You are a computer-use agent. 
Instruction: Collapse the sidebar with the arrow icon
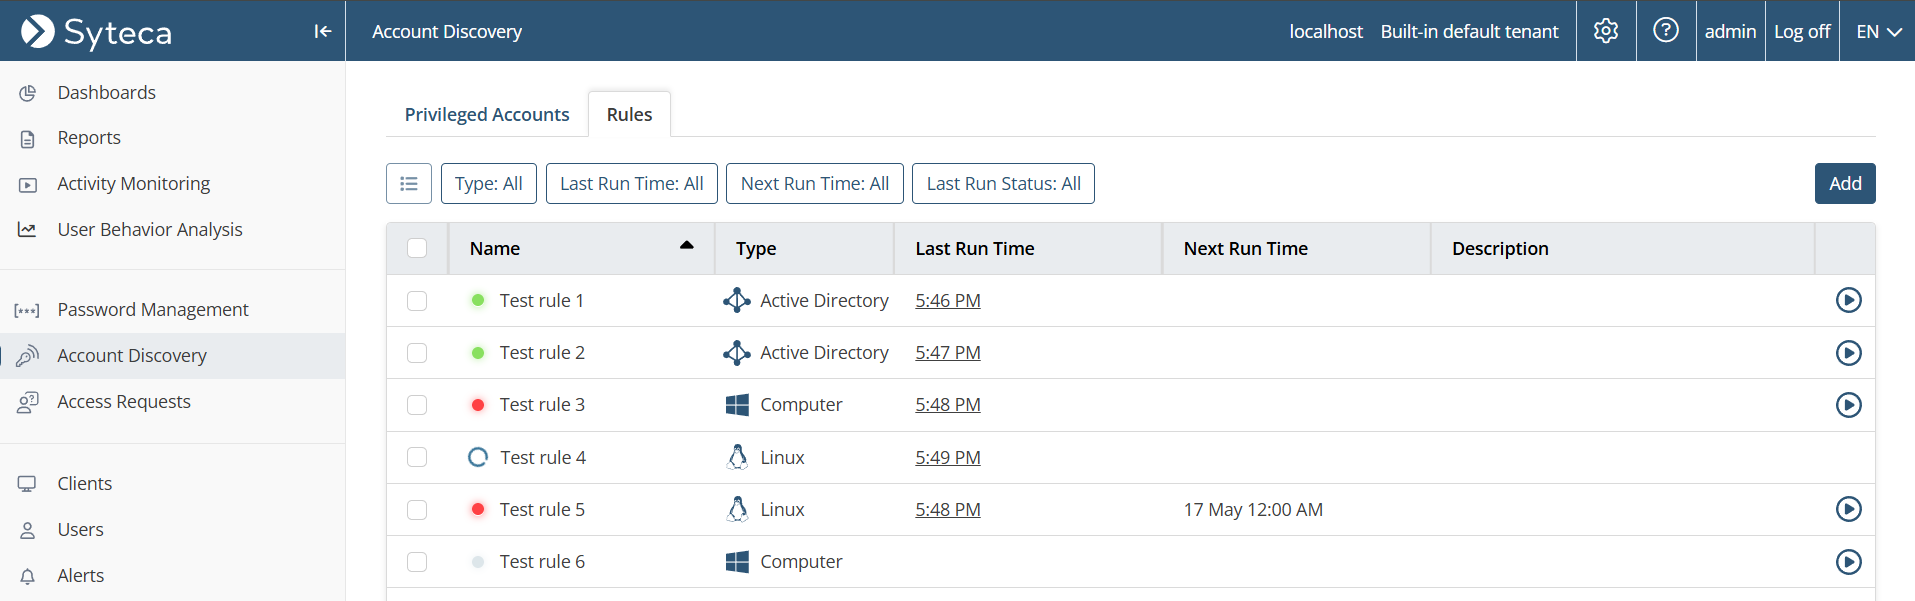pyautogui.click(x=322, y=31)
